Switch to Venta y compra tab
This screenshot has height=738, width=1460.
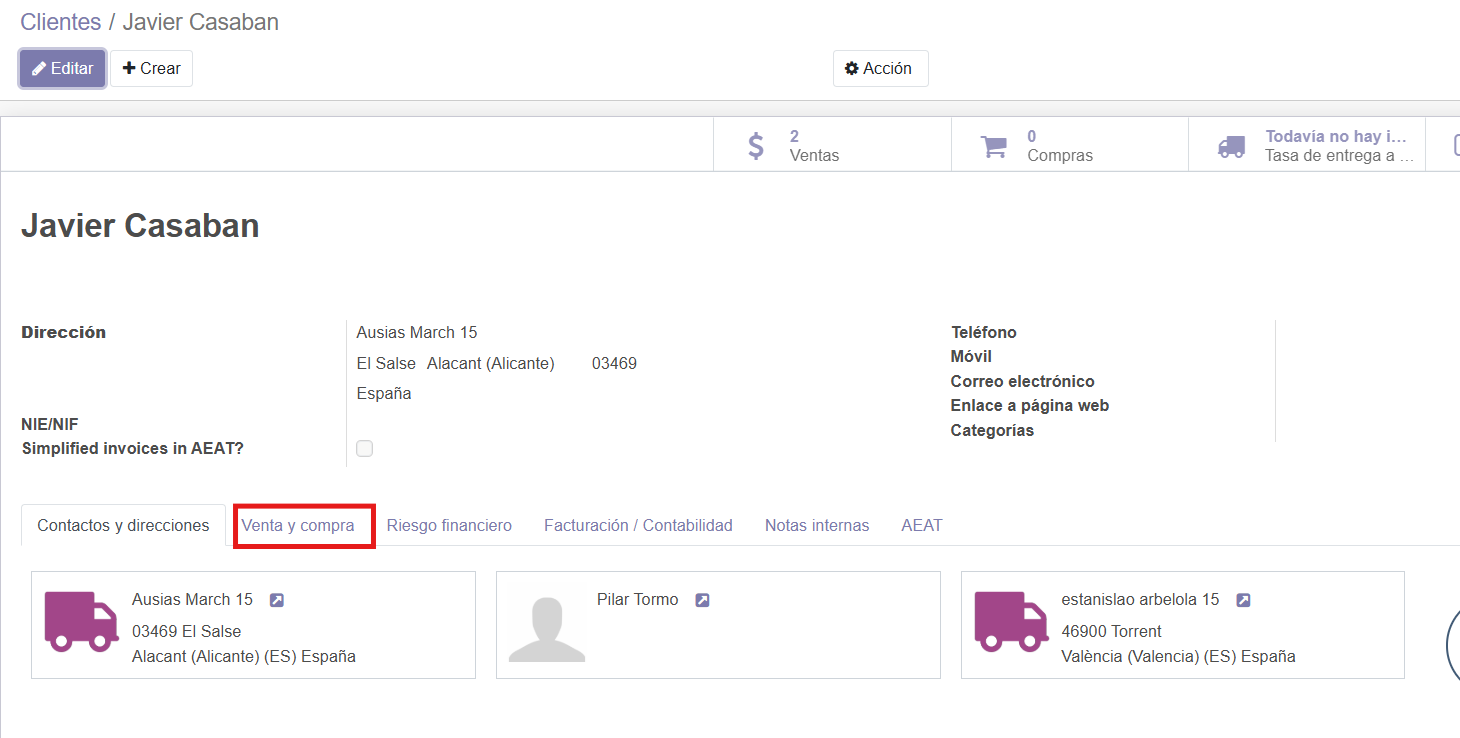point(298,525)
